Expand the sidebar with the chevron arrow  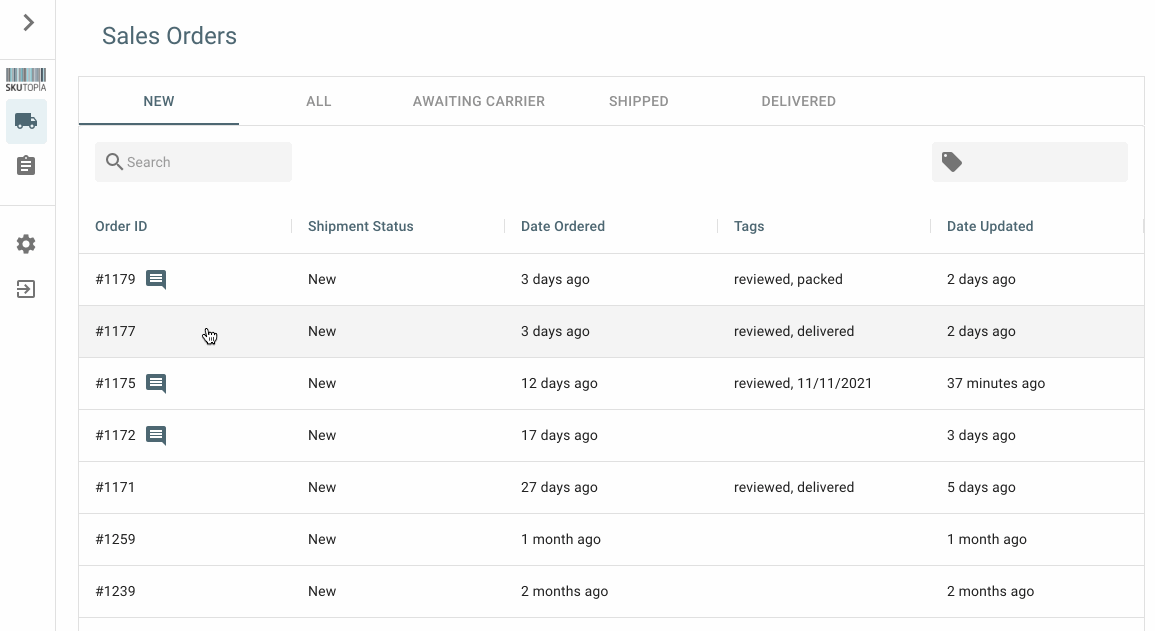(28, 23)
